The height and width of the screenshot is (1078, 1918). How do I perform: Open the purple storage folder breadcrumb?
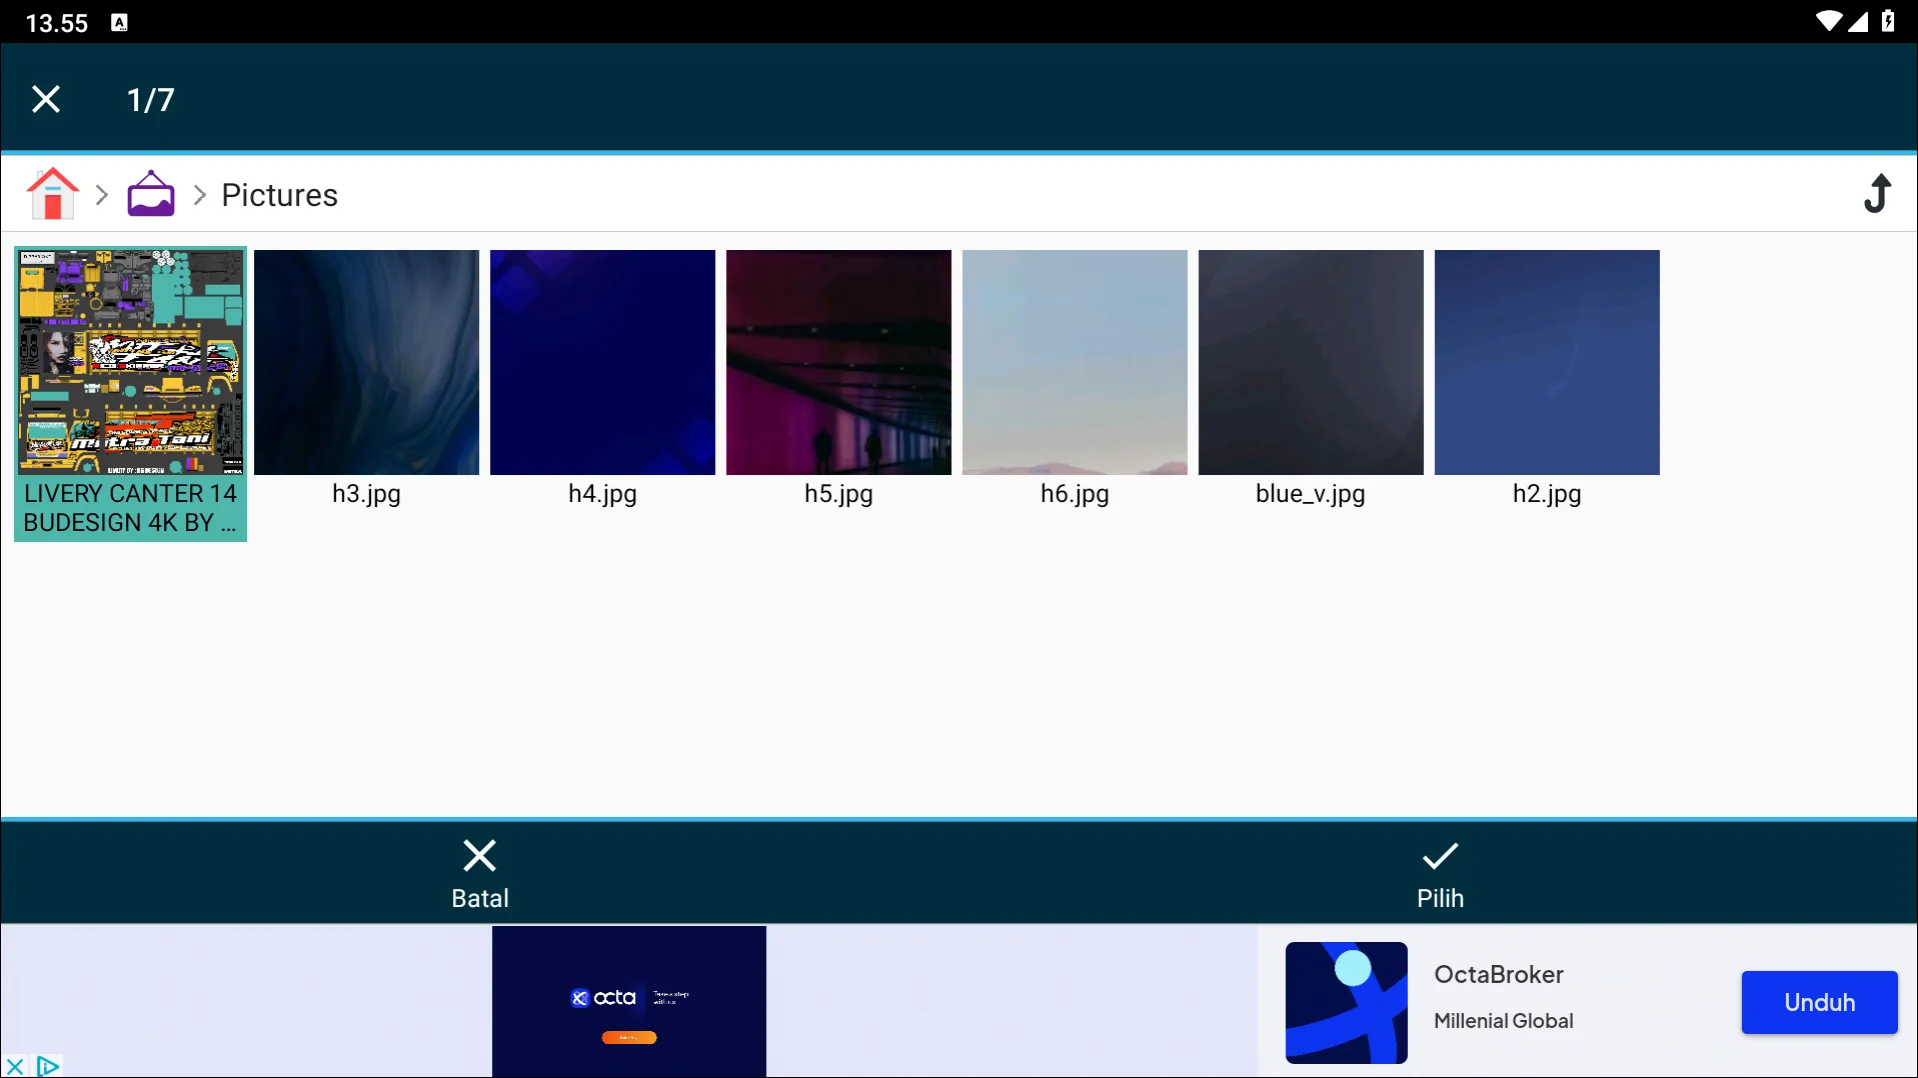(150, 194)
